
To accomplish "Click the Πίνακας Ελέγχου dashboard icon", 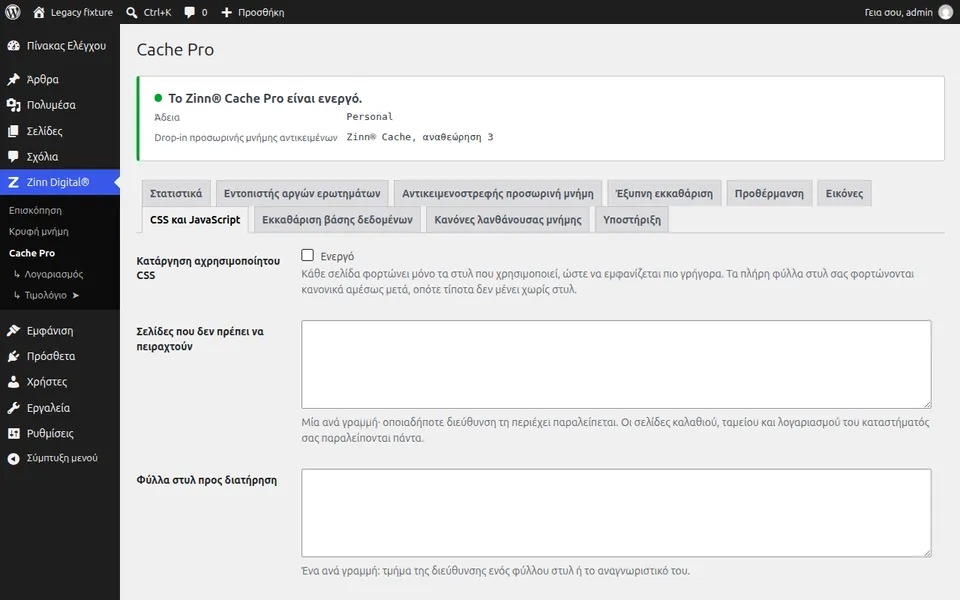I will point(13,46).
